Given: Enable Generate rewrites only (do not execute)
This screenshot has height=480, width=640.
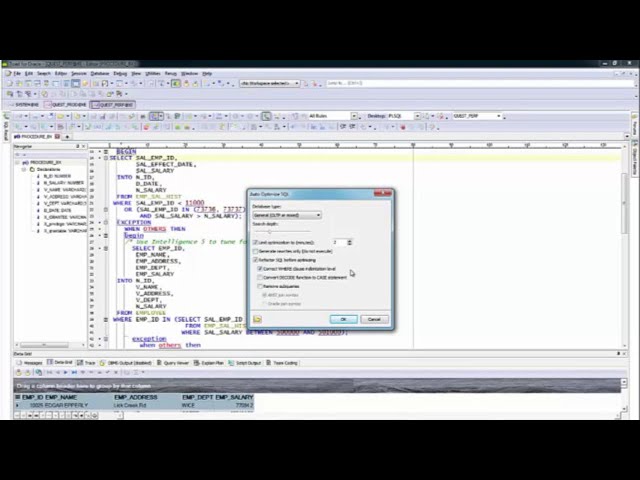Looking at the screenshot, I should coord(256,251).
